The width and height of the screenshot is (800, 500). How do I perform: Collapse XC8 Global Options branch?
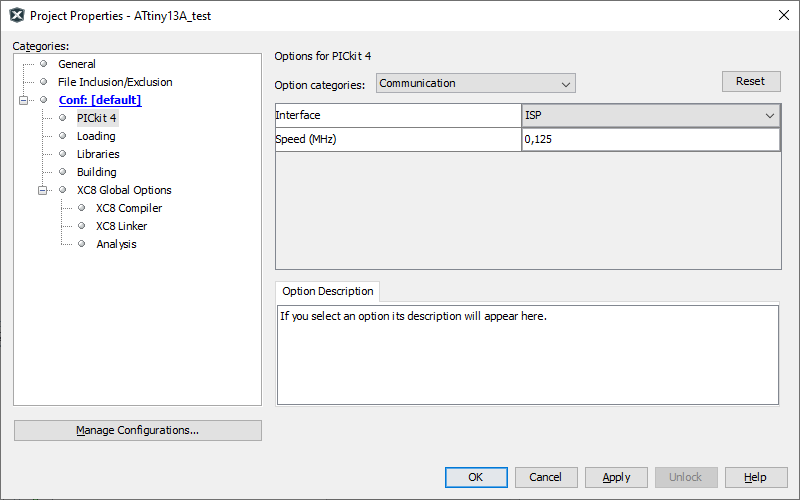pos(43,190)
